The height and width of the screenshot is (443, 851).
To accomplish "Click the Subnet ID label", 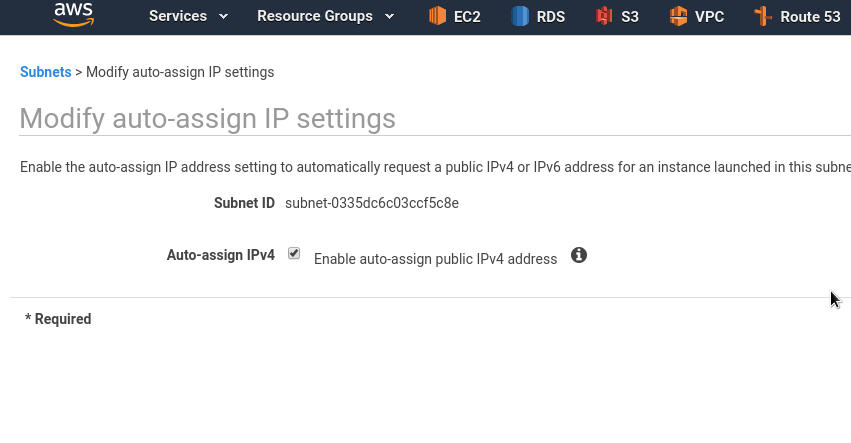I will (x=244, y=203).
